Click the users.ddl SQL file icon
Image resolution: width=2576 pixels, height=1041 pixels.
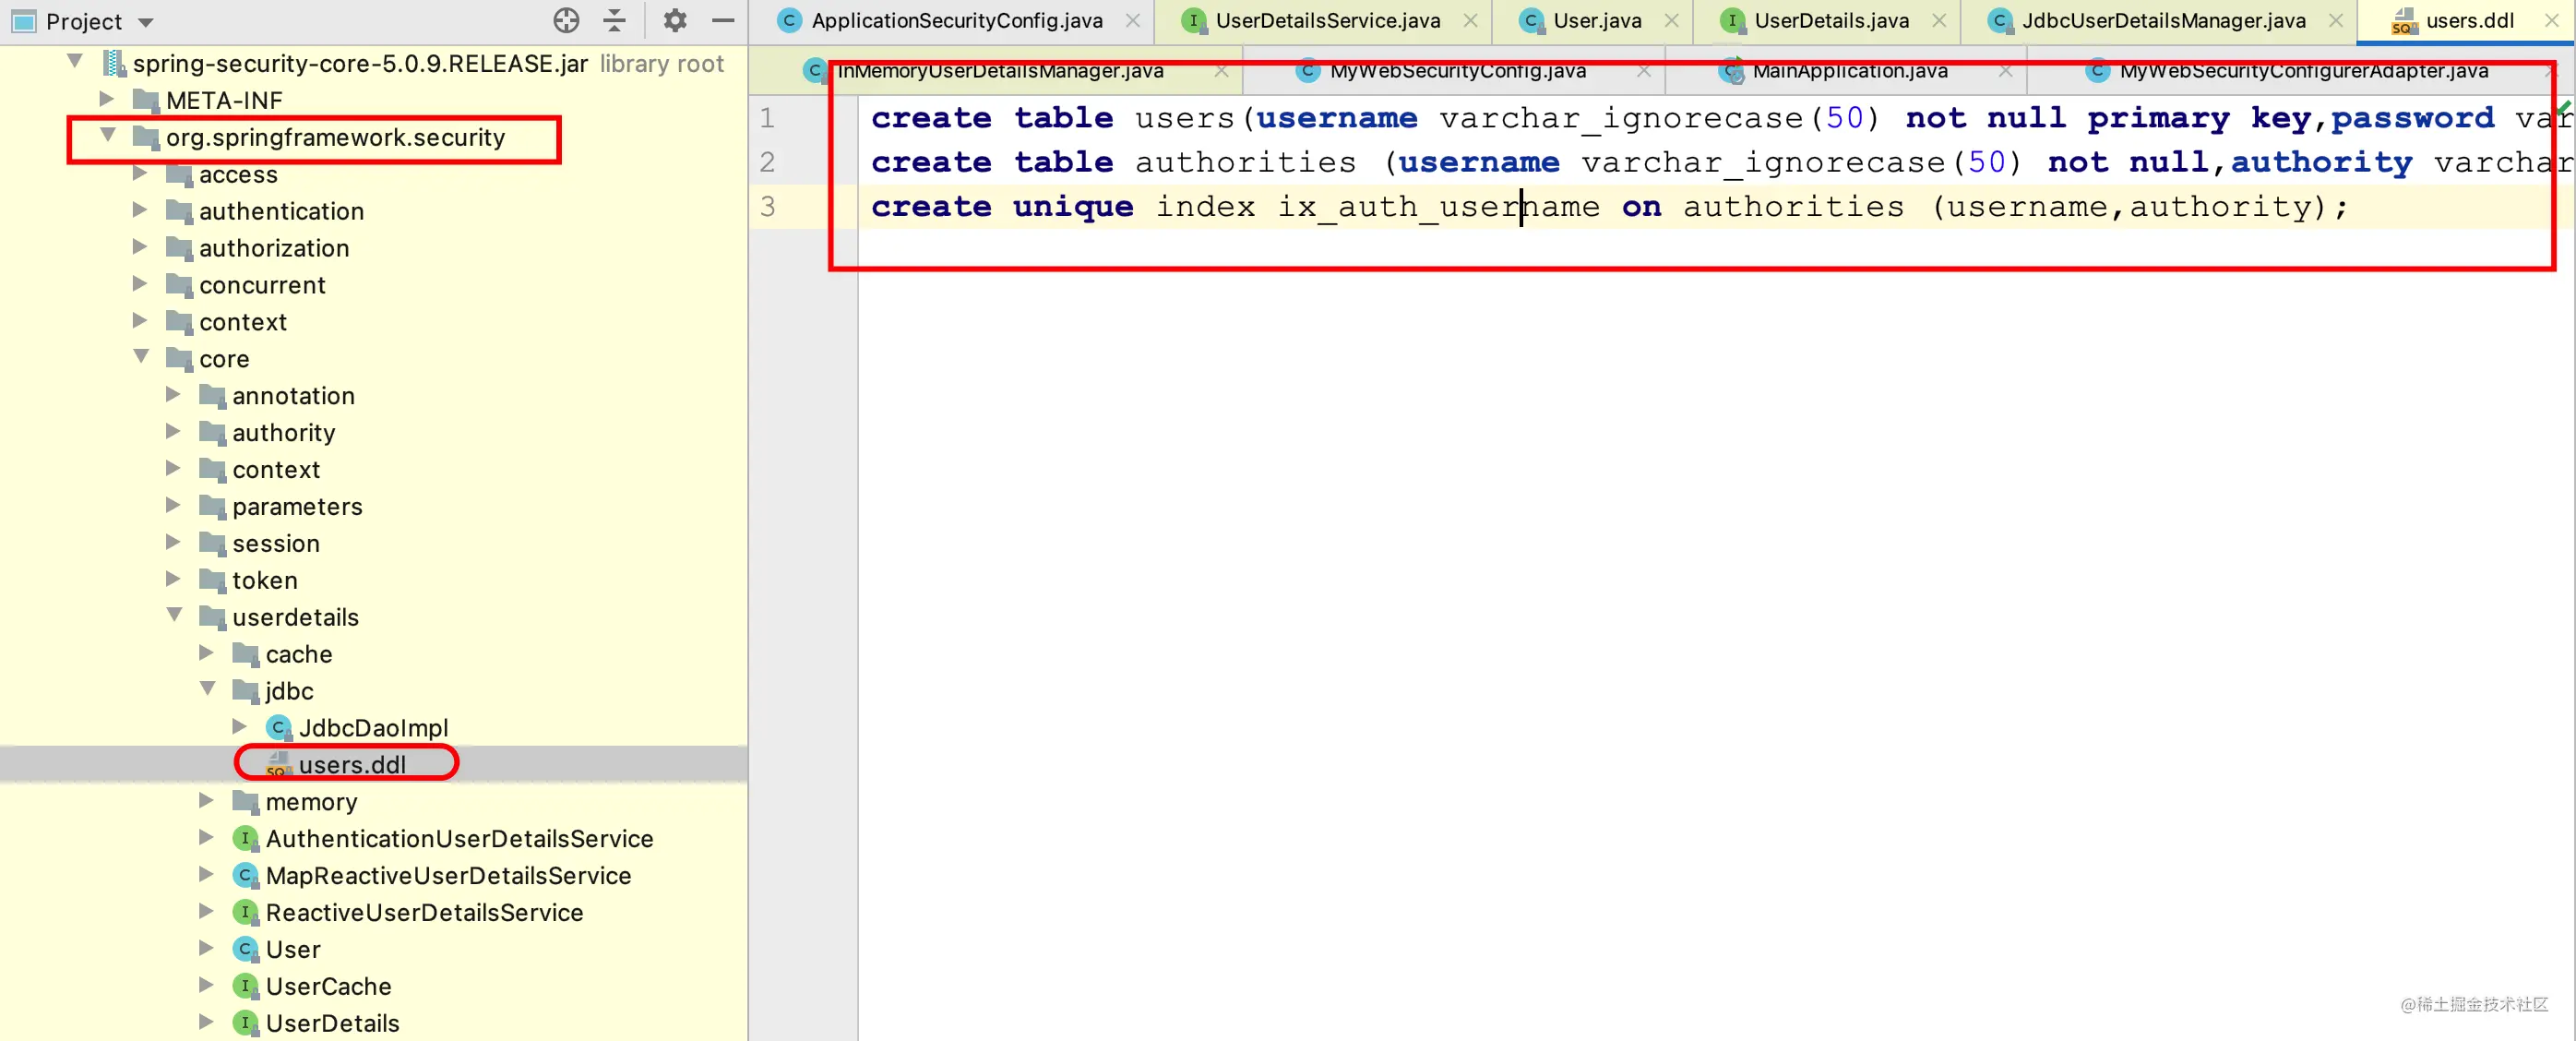click(279, 764)
